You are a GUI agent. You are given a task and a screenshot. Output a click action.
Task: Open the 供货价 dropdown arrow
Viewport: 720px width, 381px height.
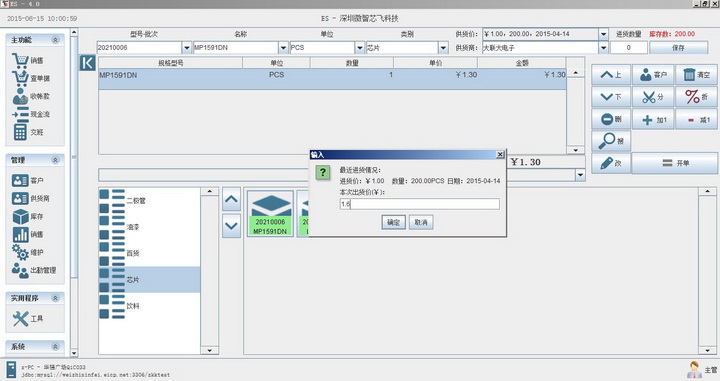pyautogui.click(x=603, y=34)
